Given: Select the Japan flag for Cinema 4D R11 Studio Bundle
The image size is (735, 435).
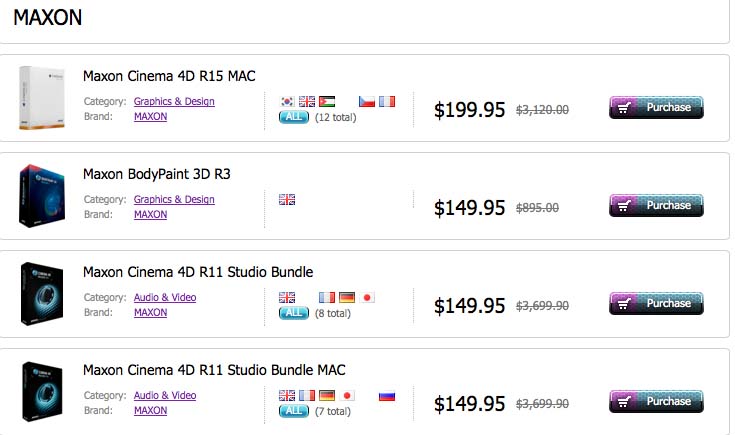Looking at the screenshot, I should click(367, 297).
